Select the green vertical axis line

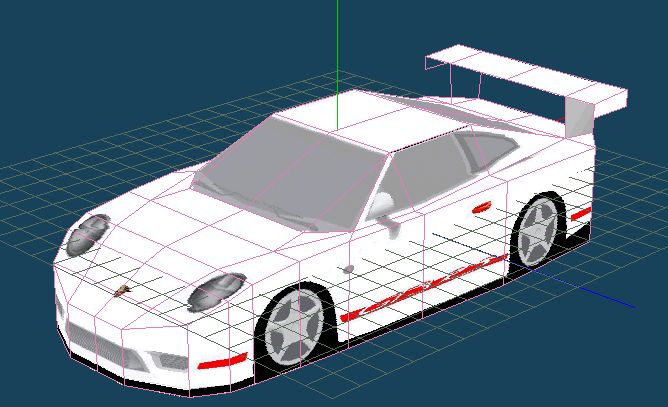point(337,65)
